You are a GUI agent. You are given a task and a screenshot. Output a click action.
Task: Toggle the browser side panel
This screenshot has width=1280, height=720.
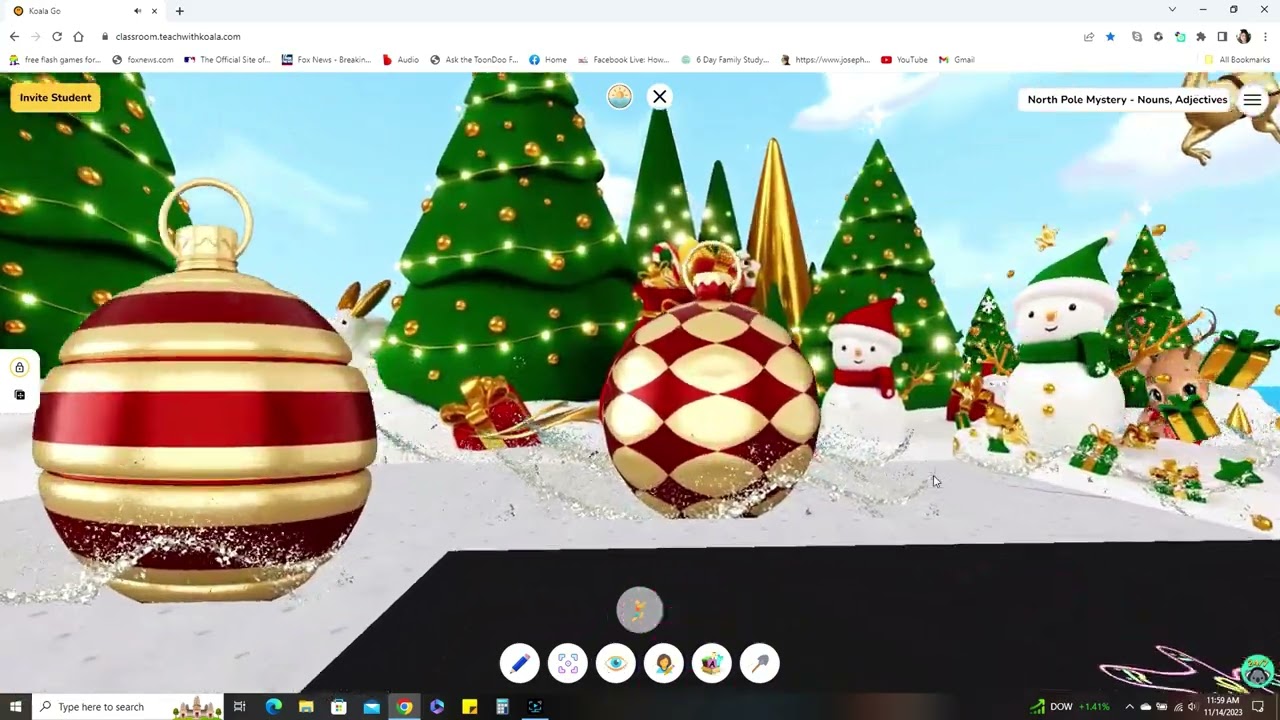1222,37
